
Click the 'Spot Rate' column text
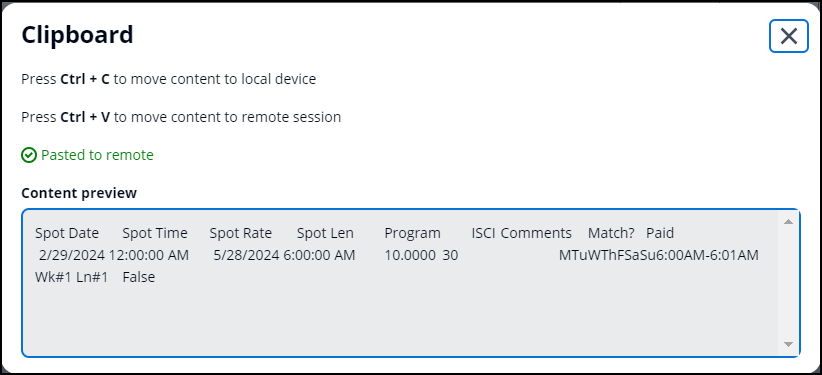click(x=241, y=233)
